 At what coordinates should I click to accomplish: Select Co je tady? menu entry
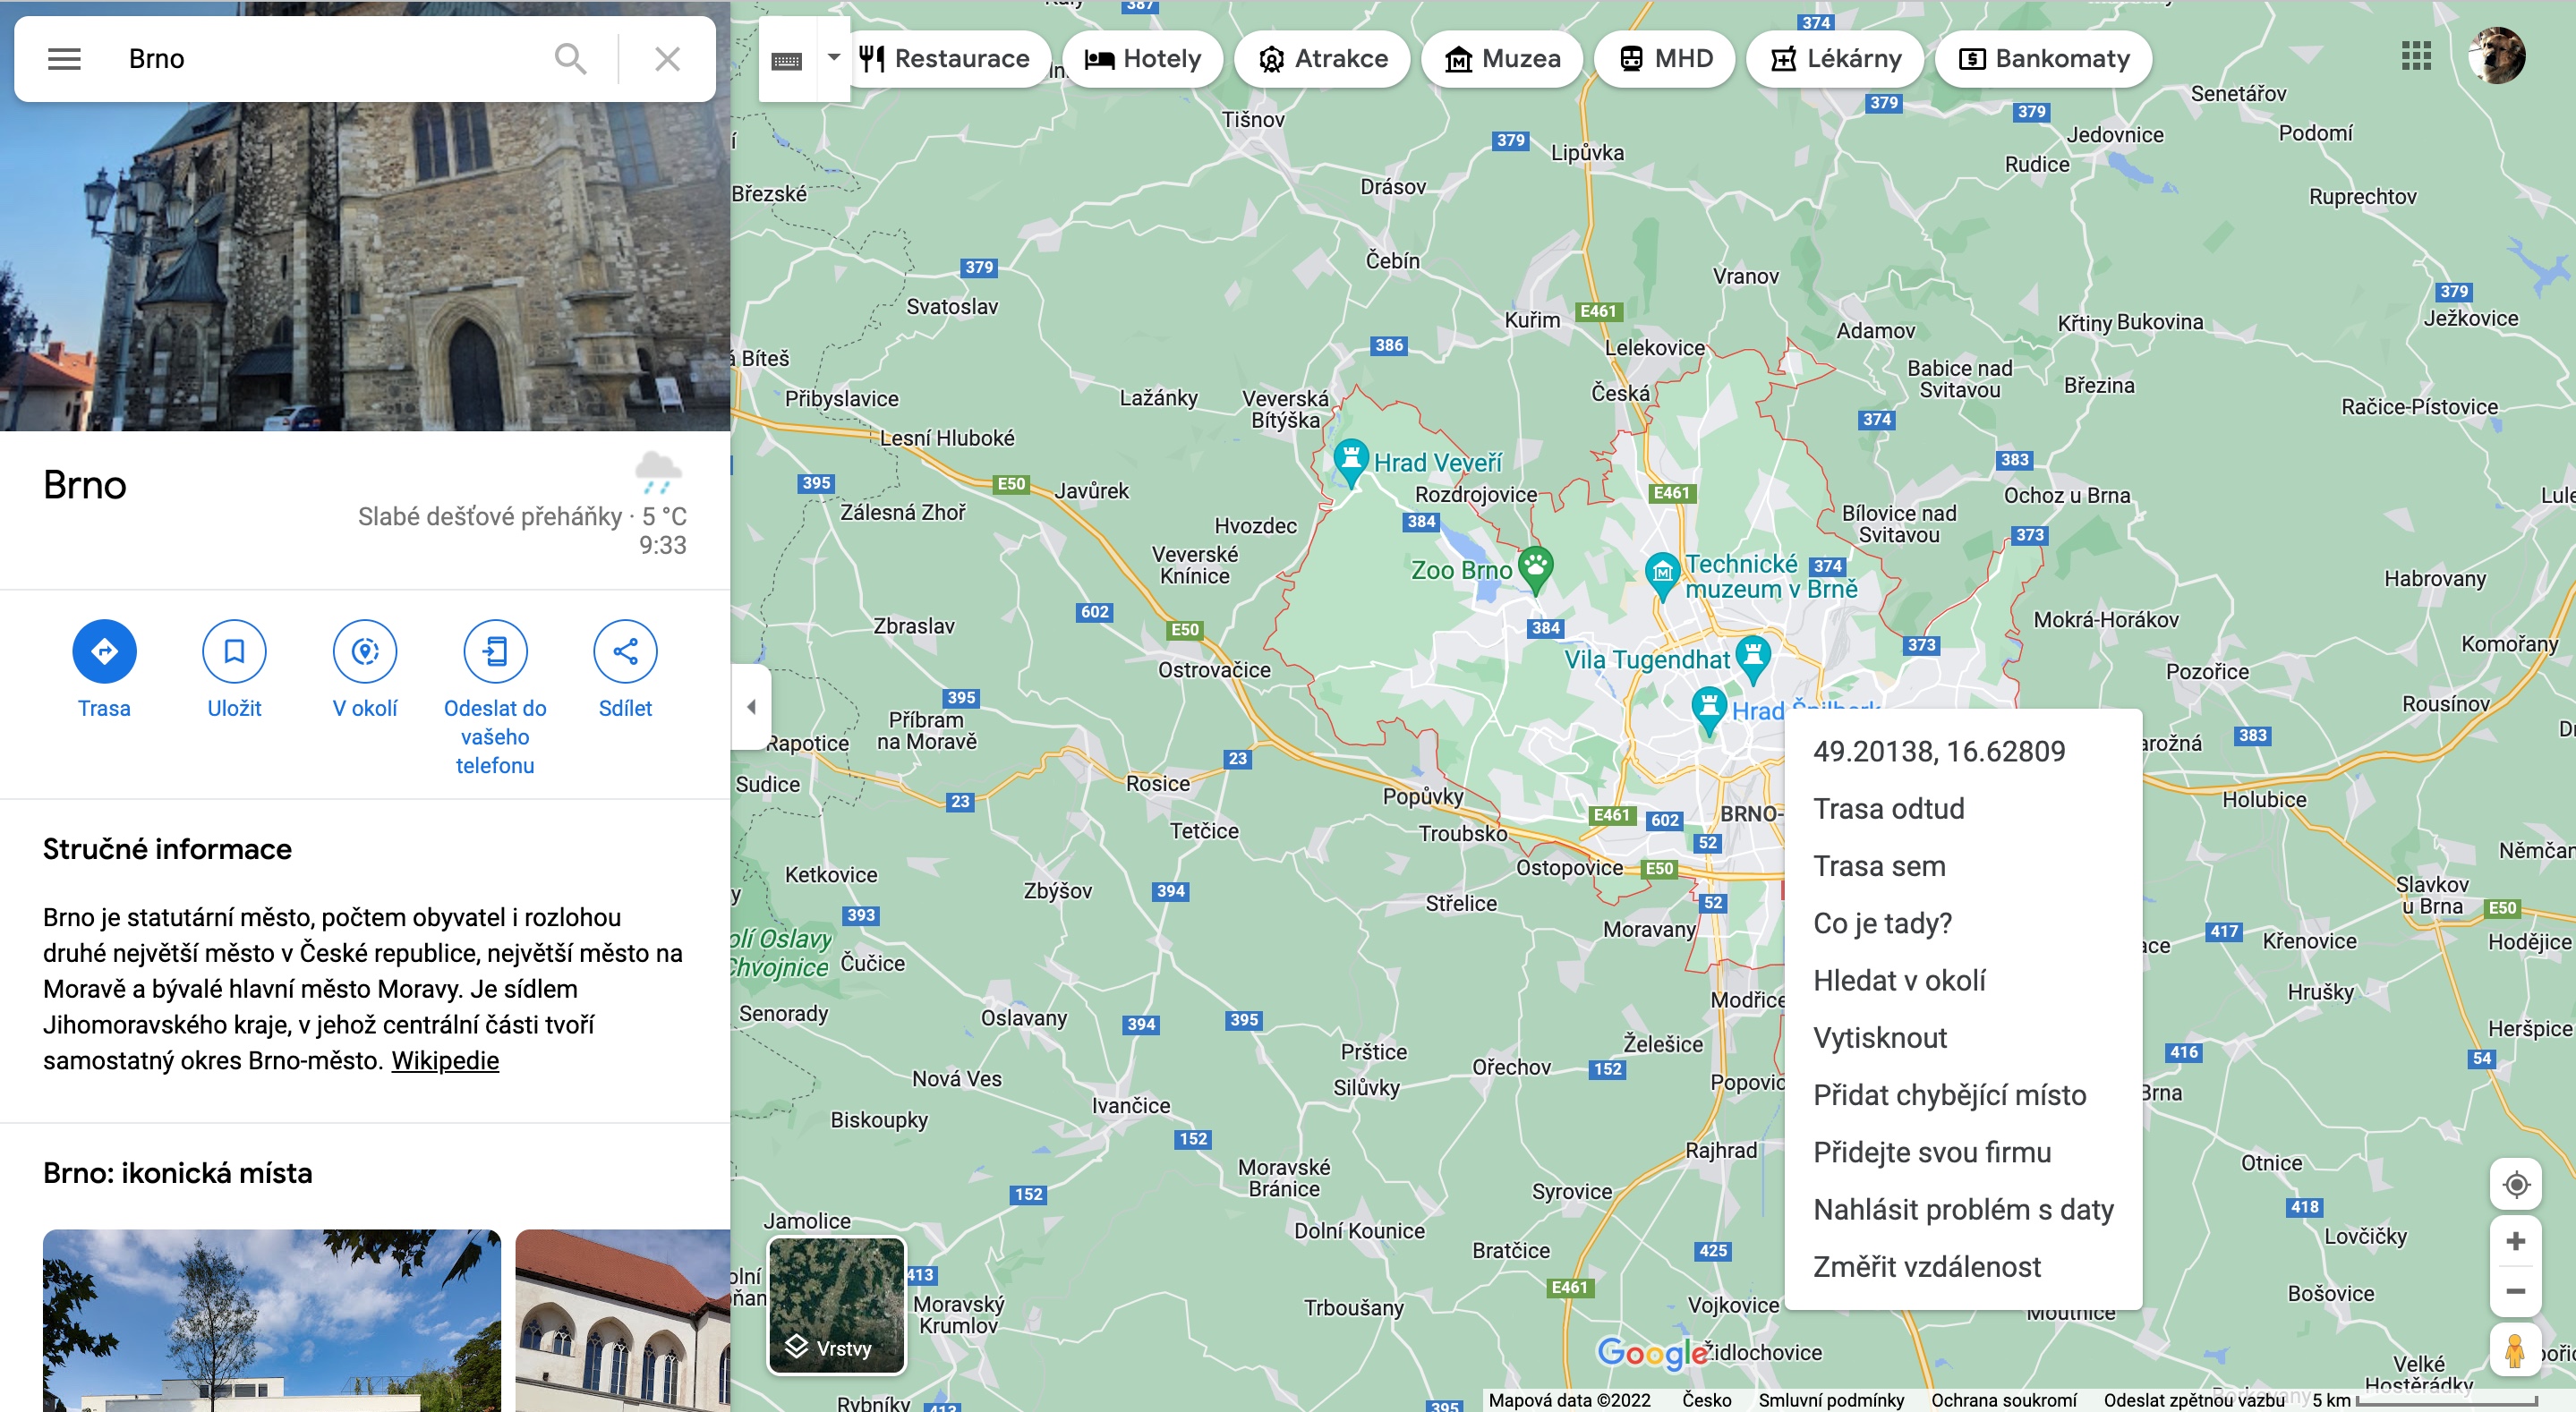[x=1882, y=923]
